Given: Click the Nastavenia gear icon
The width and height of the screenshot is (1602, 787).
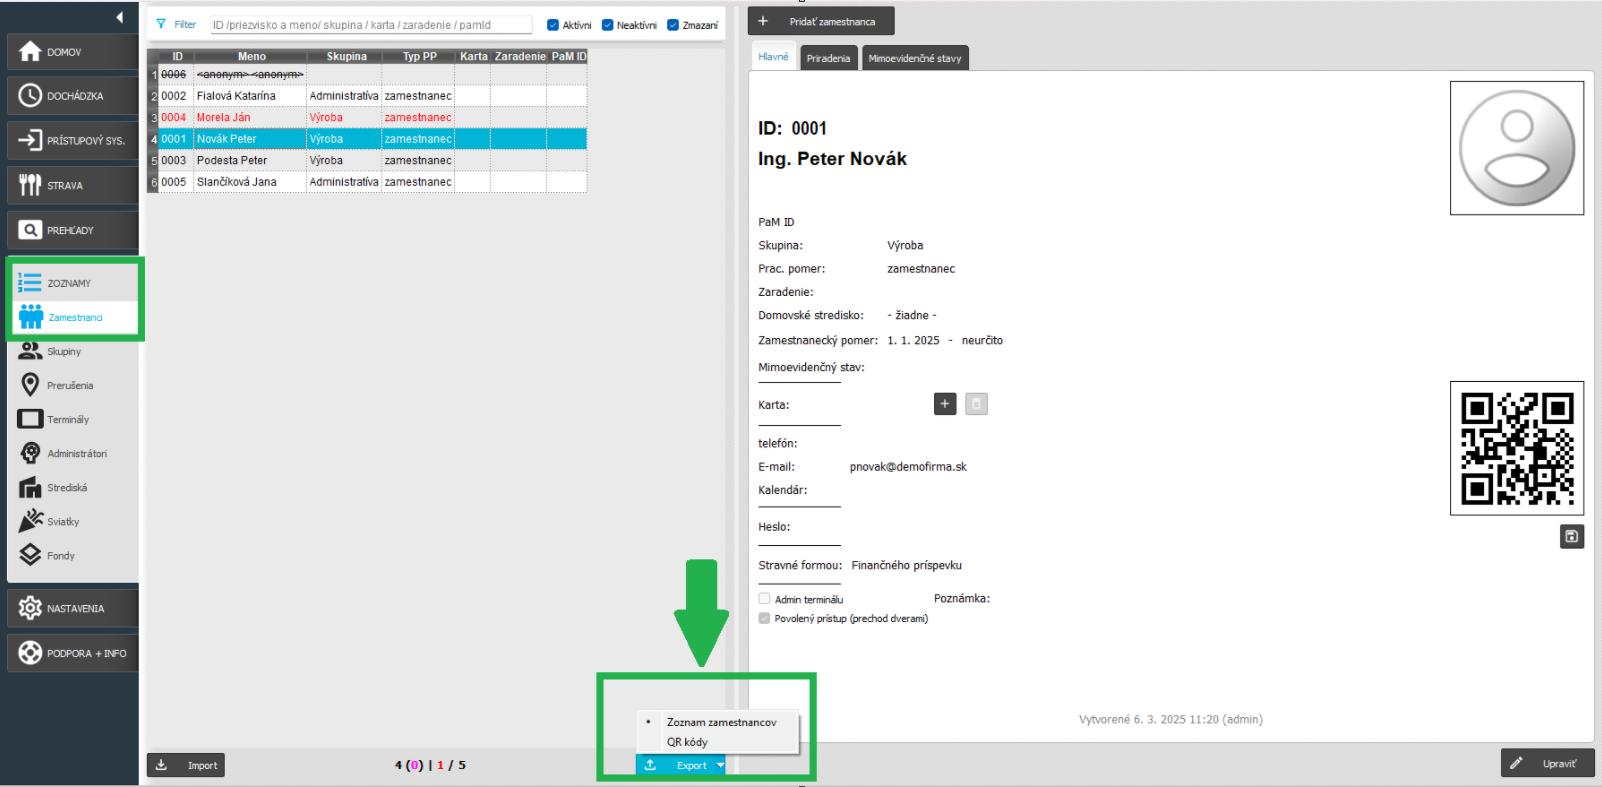Looking at the screenshot, I should pyautogui.click(x=30, y=608).
